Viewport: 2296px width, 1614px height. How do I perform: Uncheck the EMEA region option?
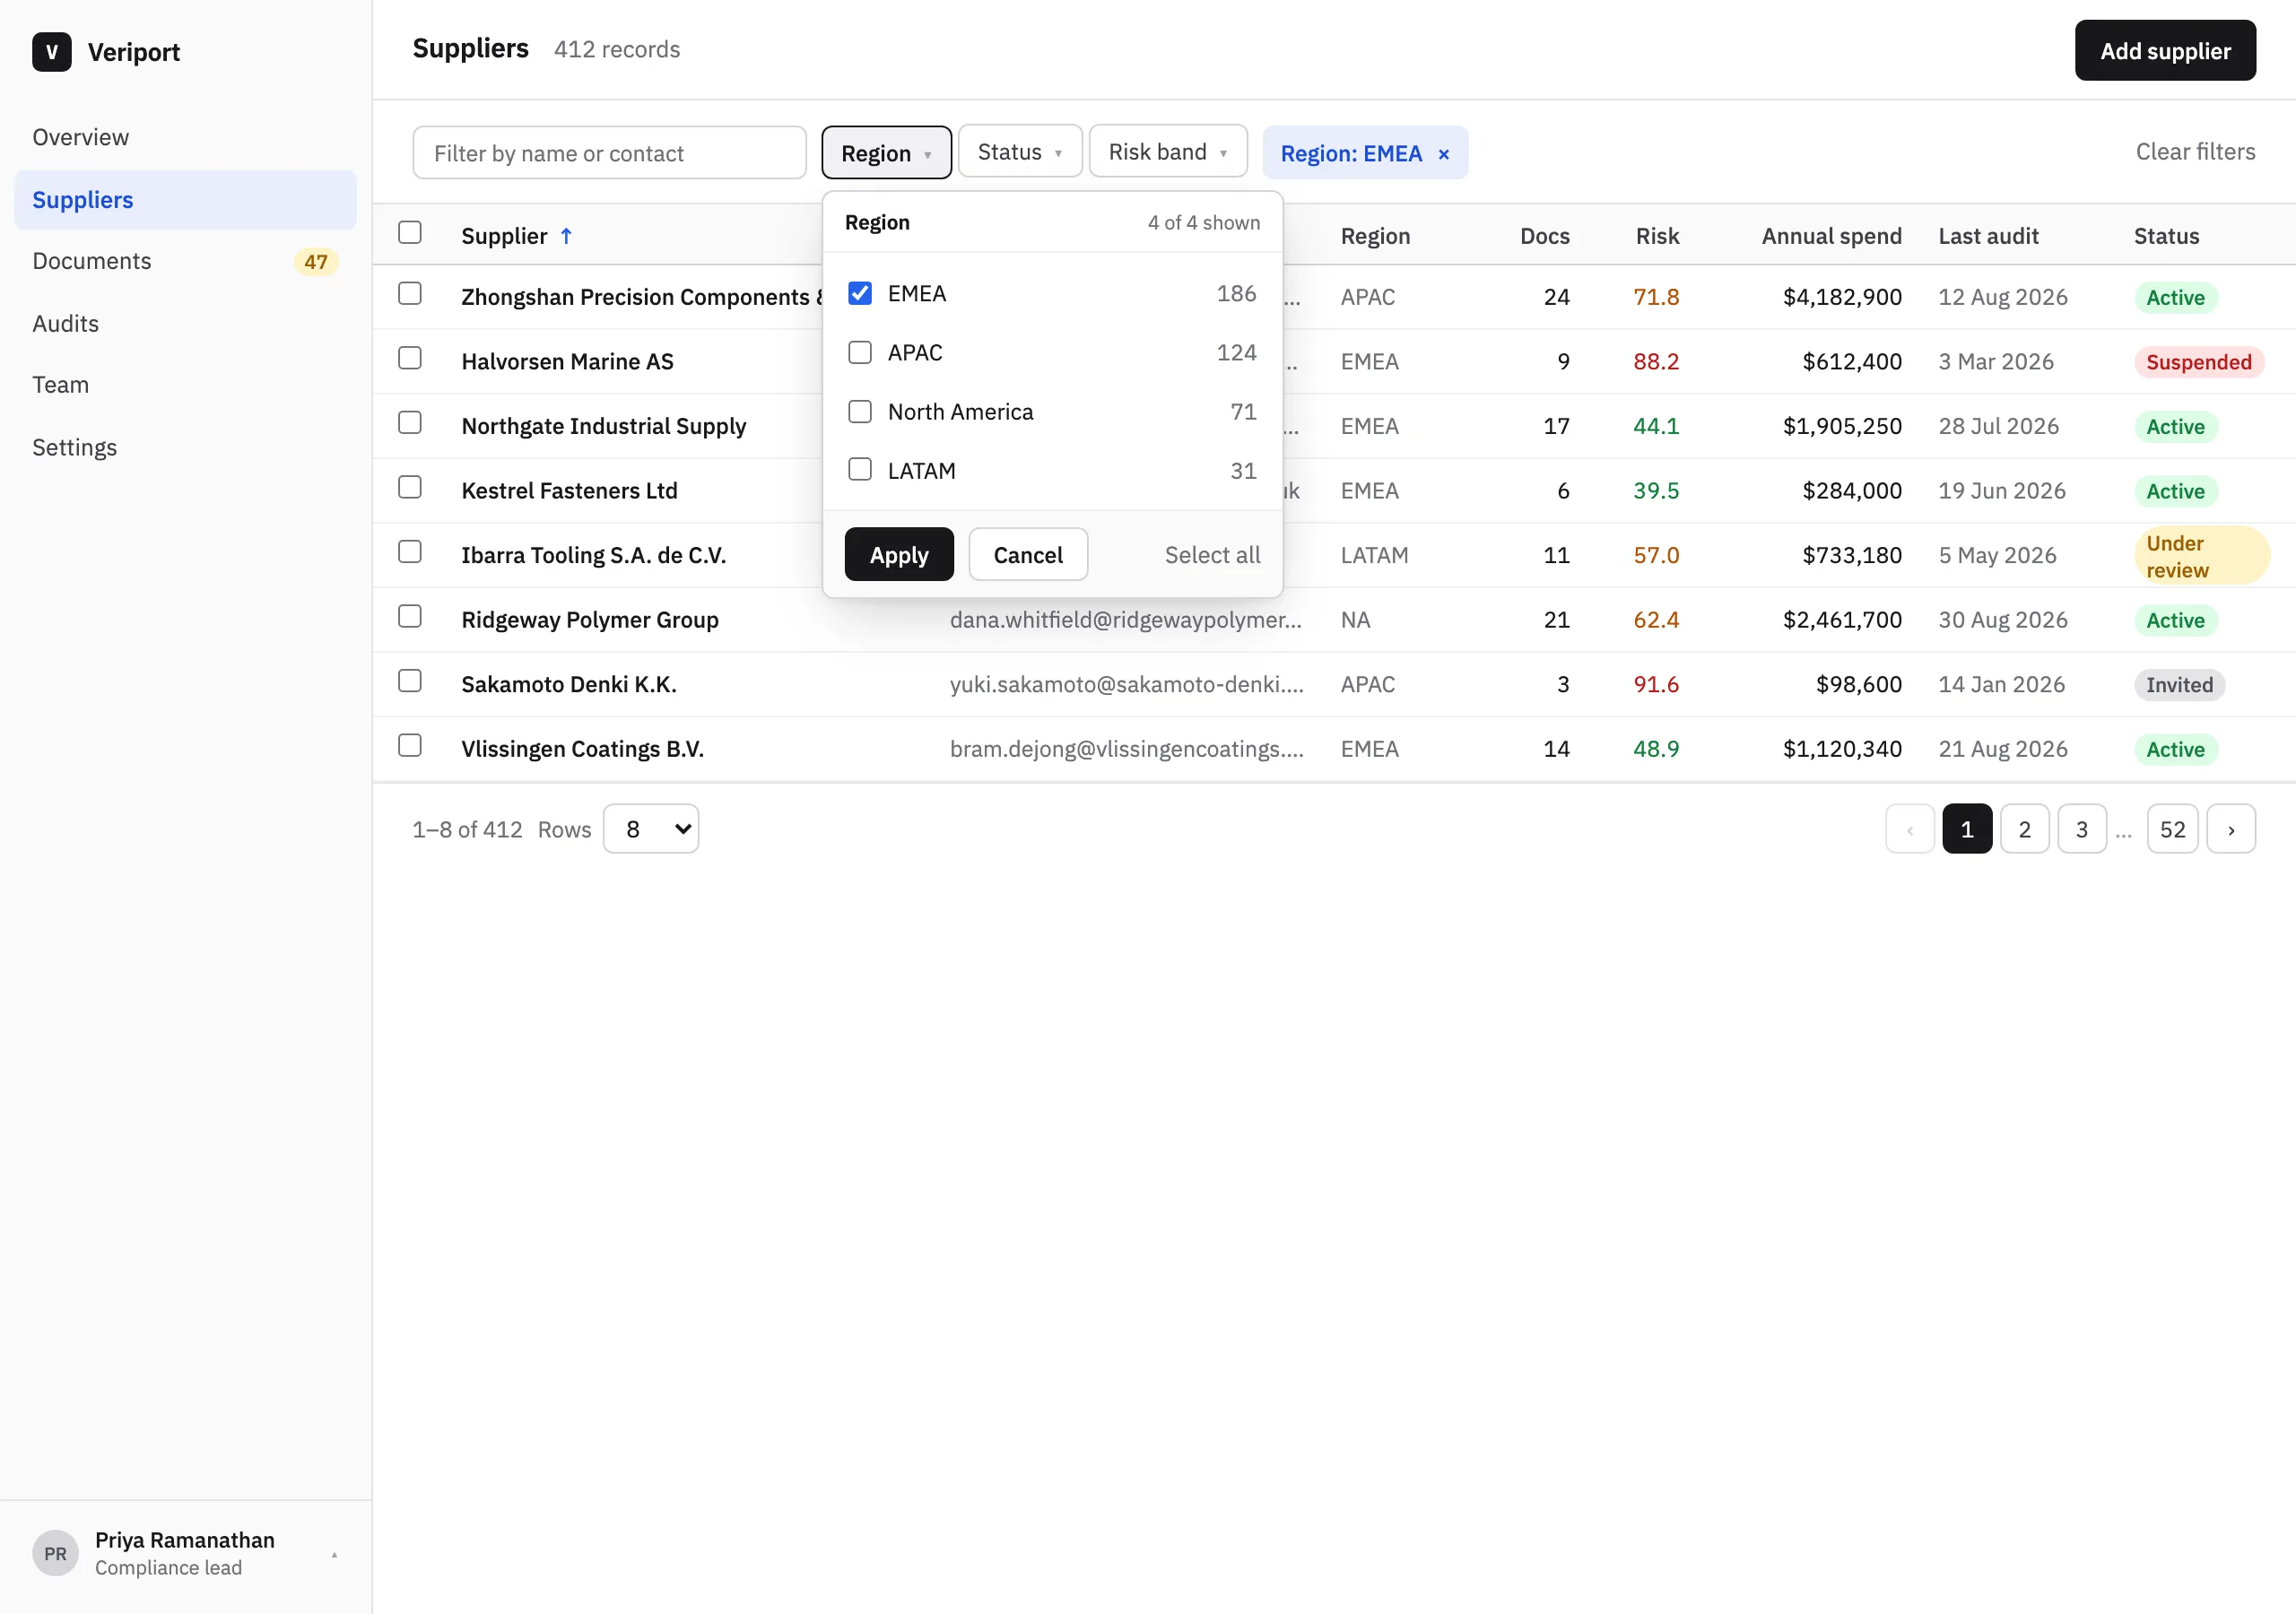(860, 293)
